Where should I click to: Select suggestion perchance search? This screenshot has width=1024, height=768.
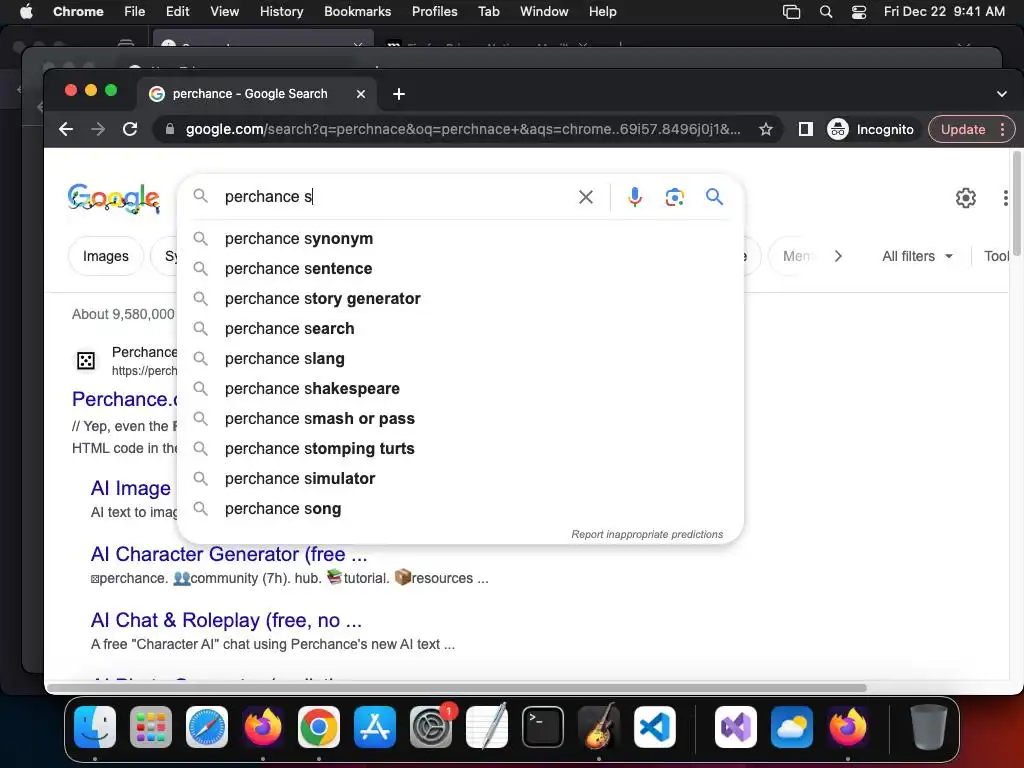460,328
